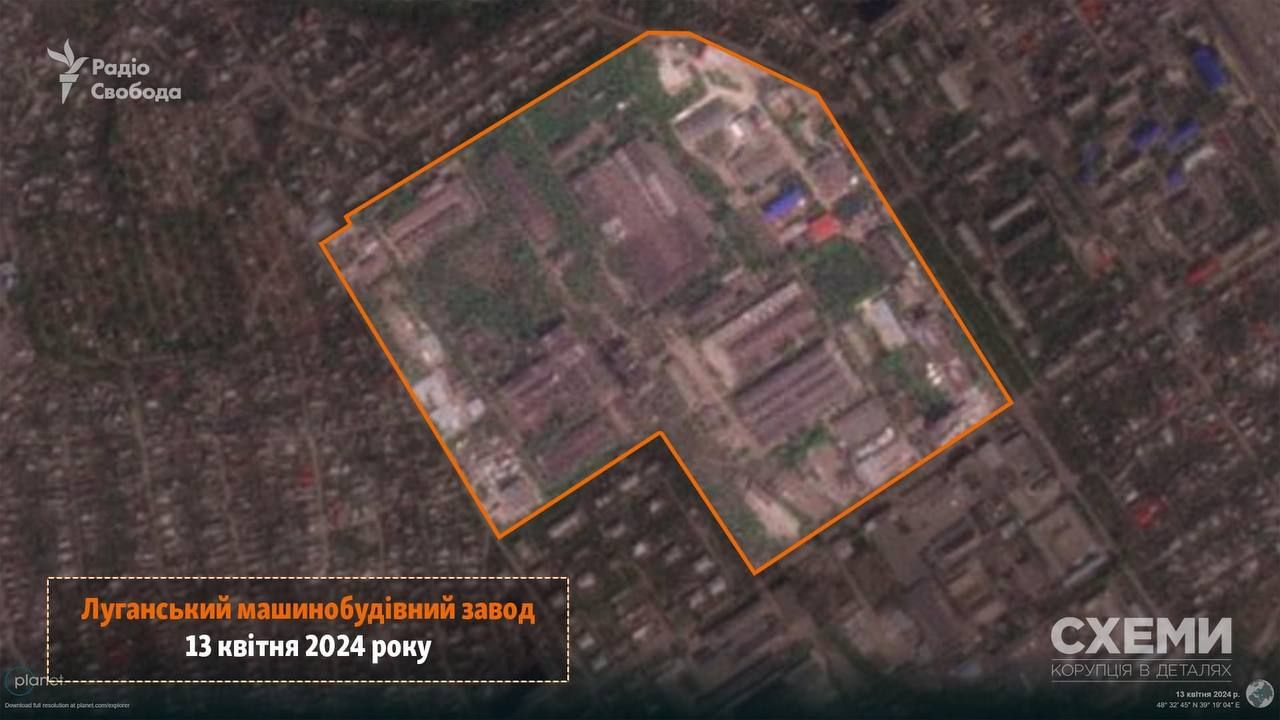The image size is (1280, 720).
Task: Click the 'Радіо Свобода' text label
Action: [x=136, y=80]
